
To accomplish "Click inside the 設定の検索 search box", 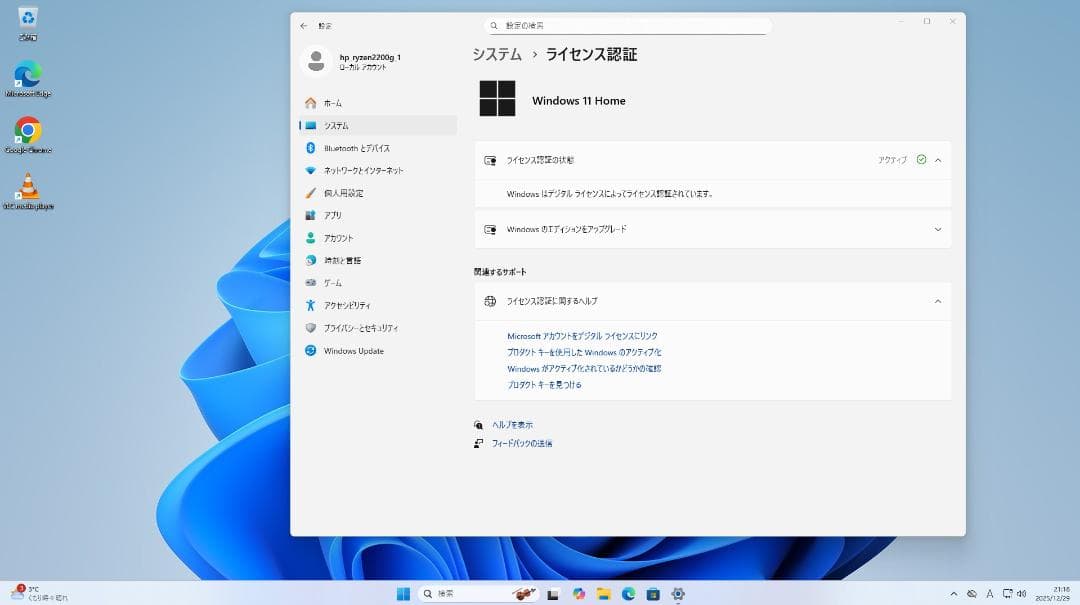I will (625, 25).
